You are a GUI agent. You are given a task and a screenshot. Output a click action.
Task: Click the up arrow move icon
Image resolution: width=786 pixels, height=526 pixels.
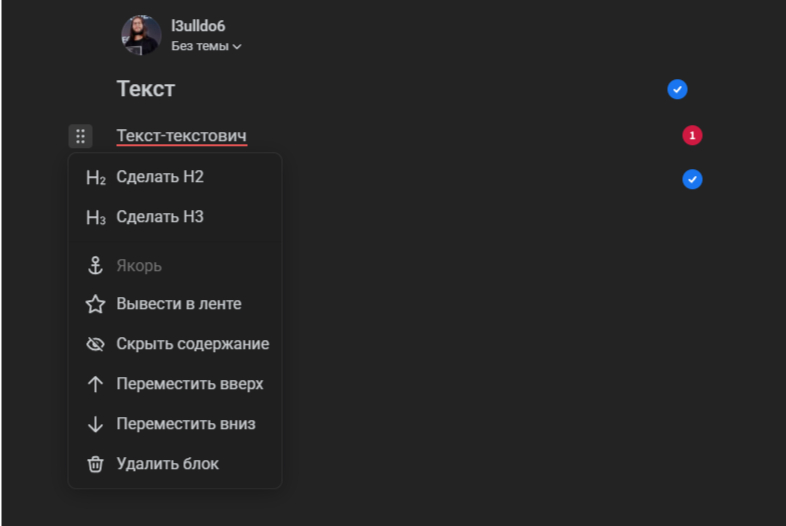(x=95, y=384)
